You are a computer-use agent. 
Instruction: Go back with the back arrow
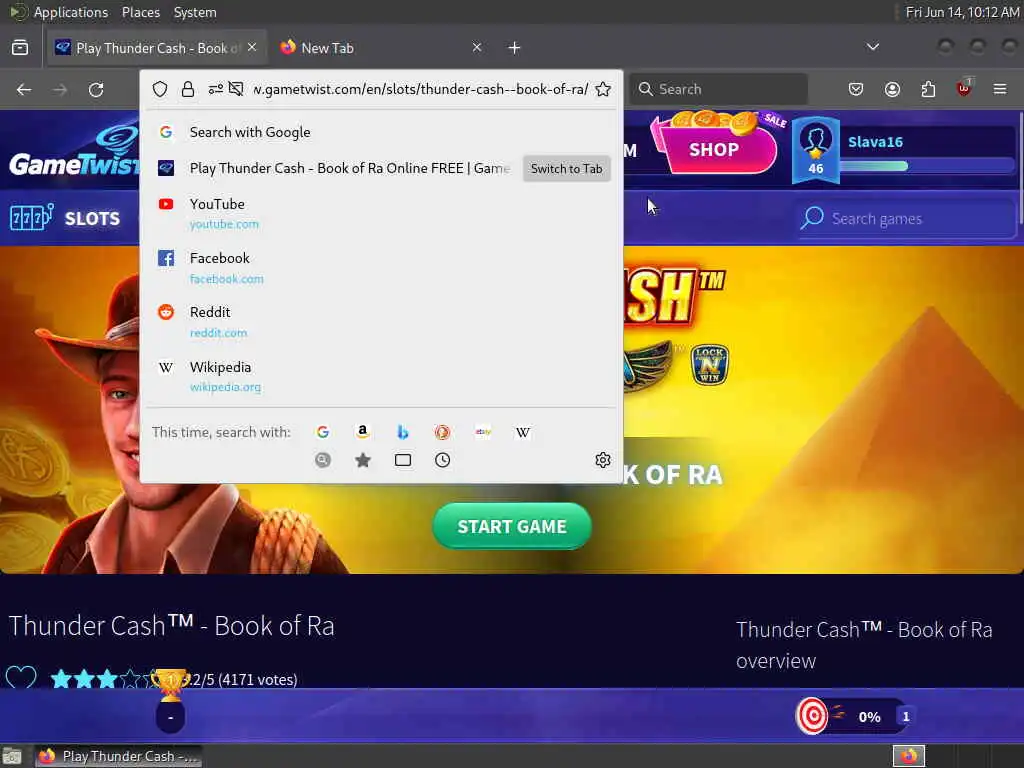(x=24, y=89)
